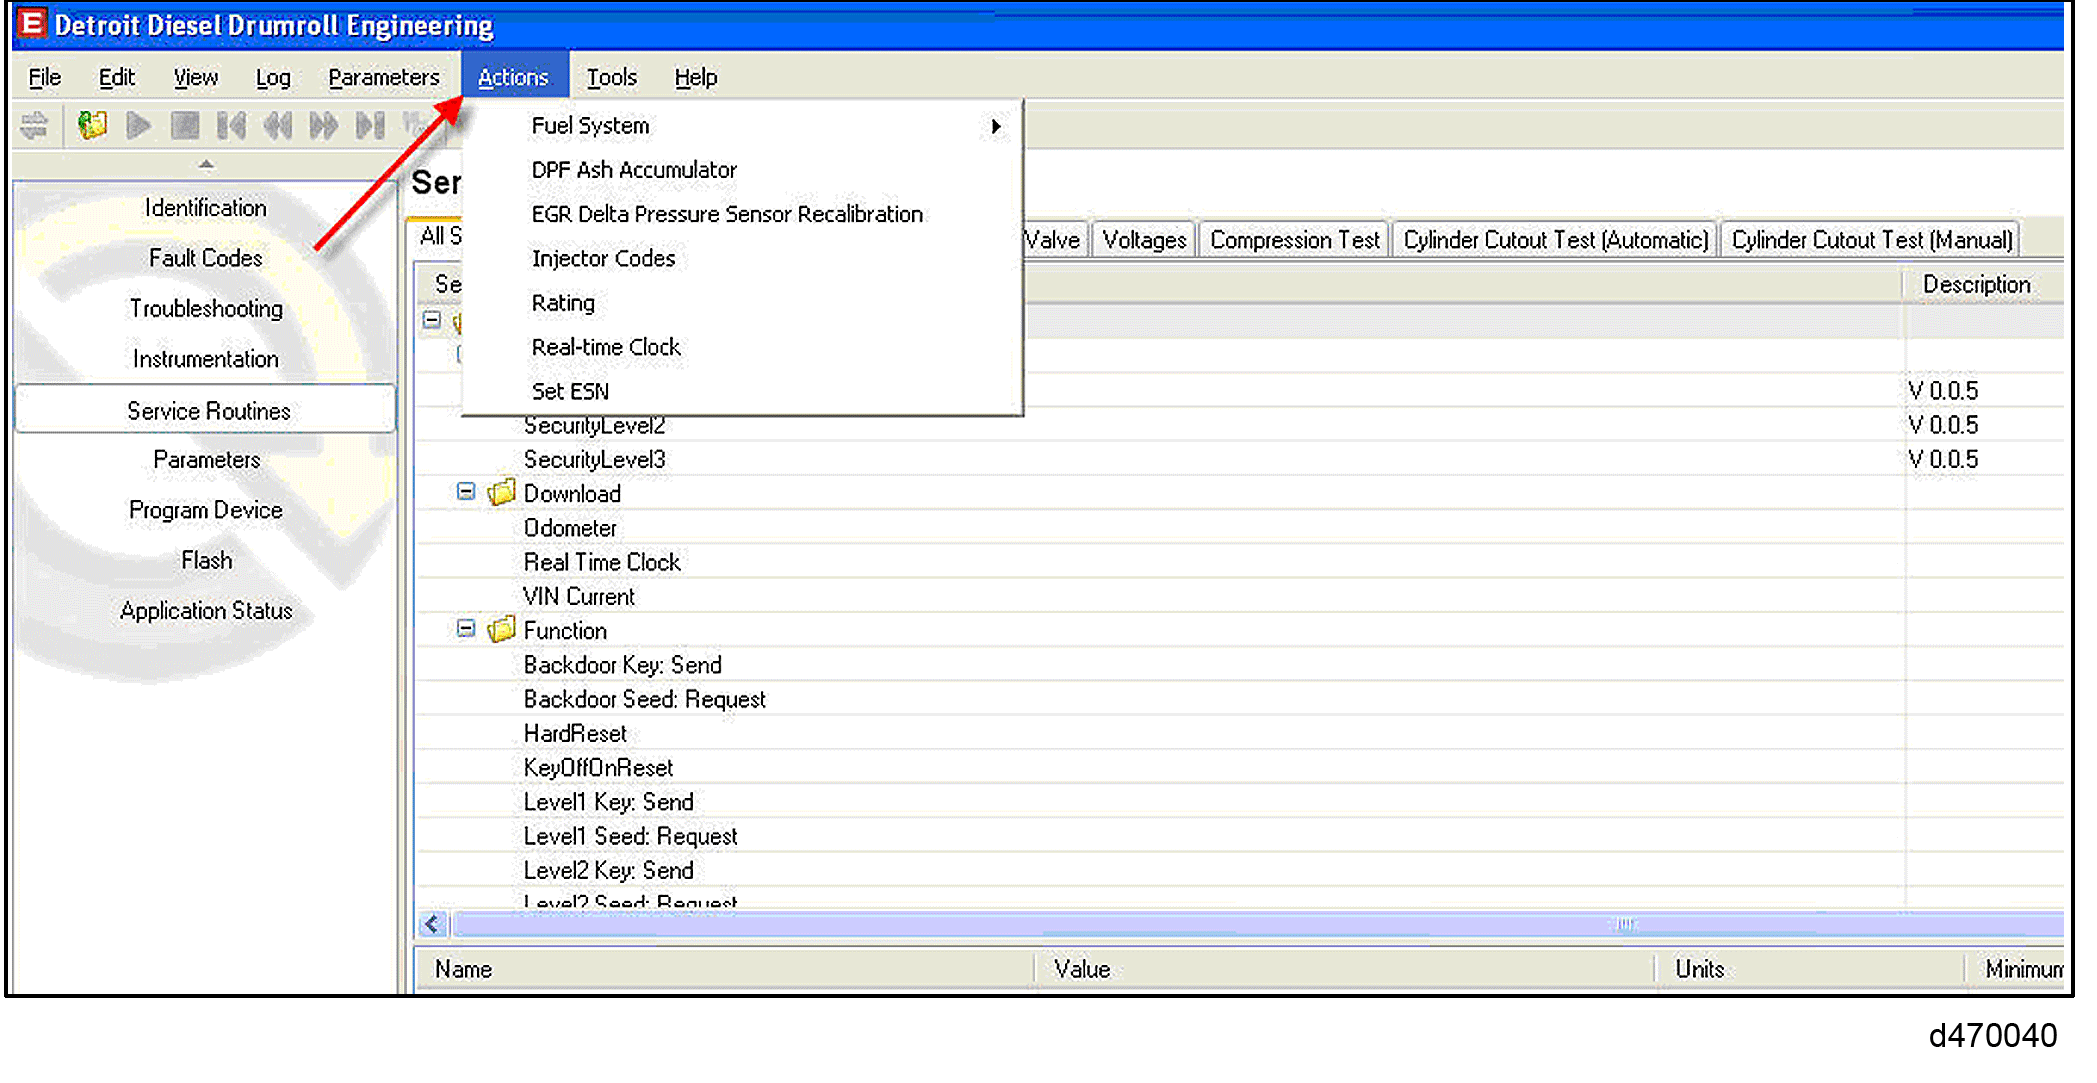
Task: Choose DPF Ash Accumulator menu entry
Action: (x=634, y=170)
